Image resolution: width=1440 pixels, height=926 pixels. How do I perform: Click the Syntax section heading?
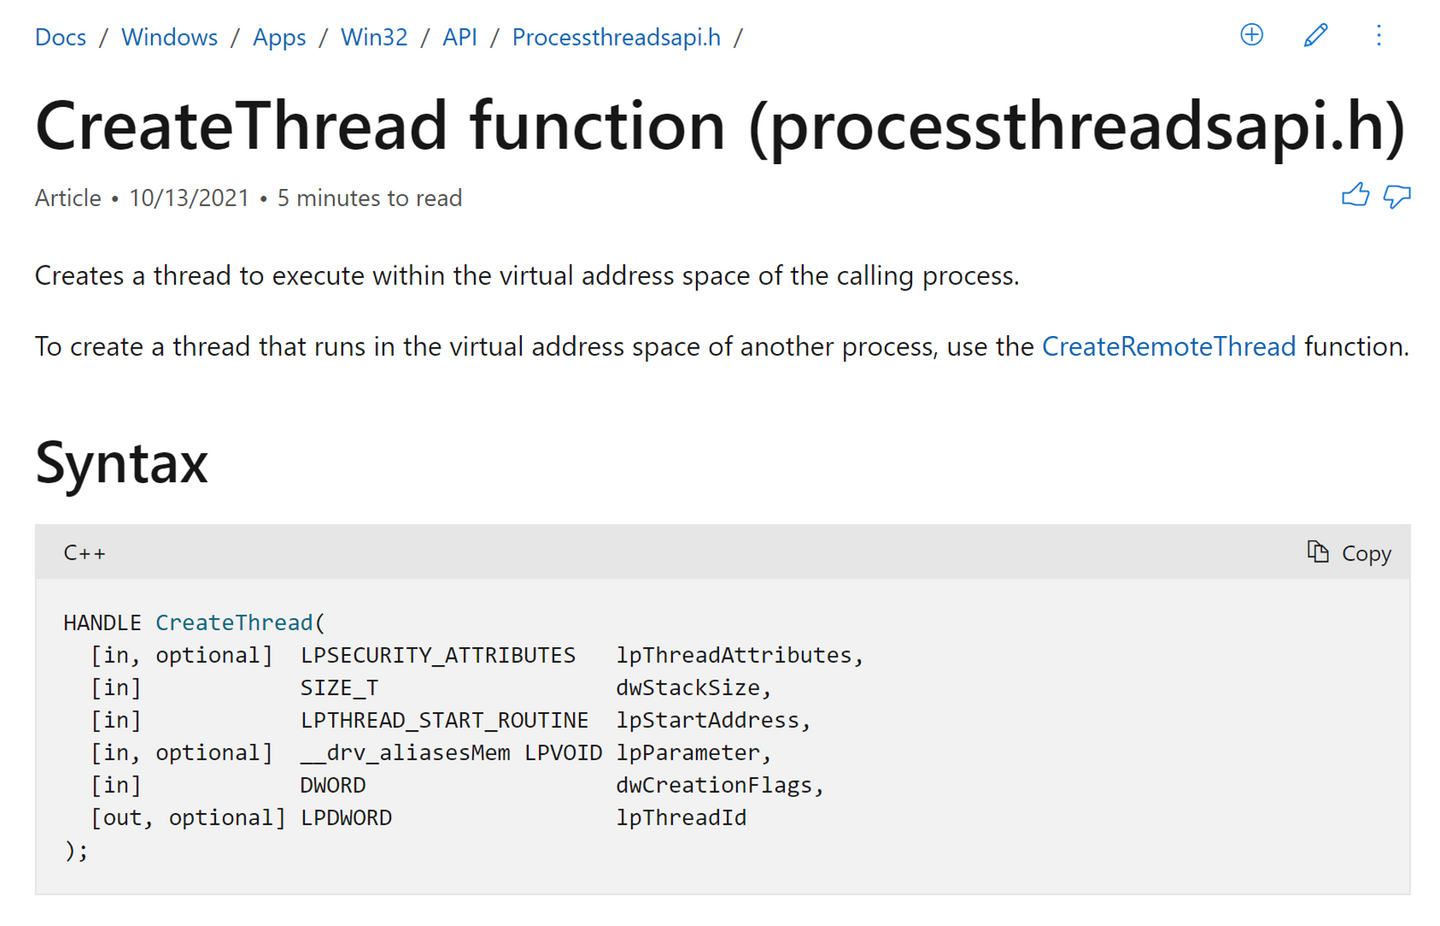click(x=121, y=462)
